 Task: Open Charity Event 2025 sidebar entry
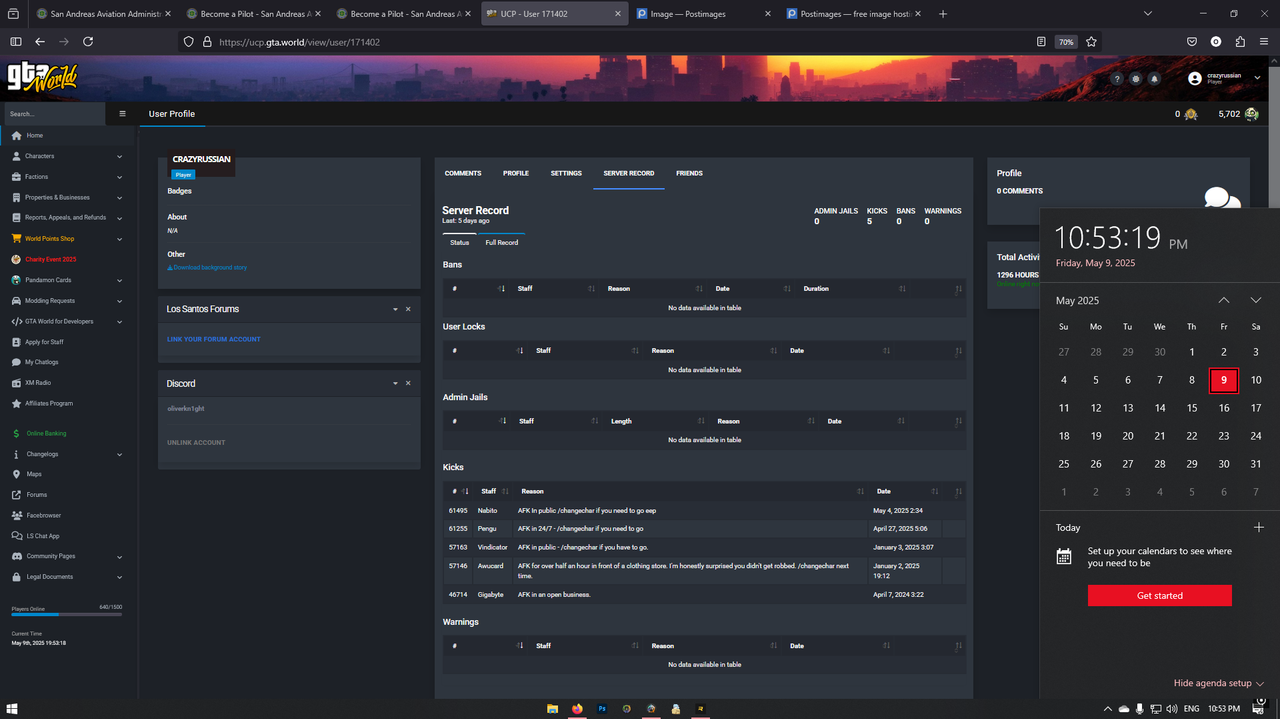50,259
